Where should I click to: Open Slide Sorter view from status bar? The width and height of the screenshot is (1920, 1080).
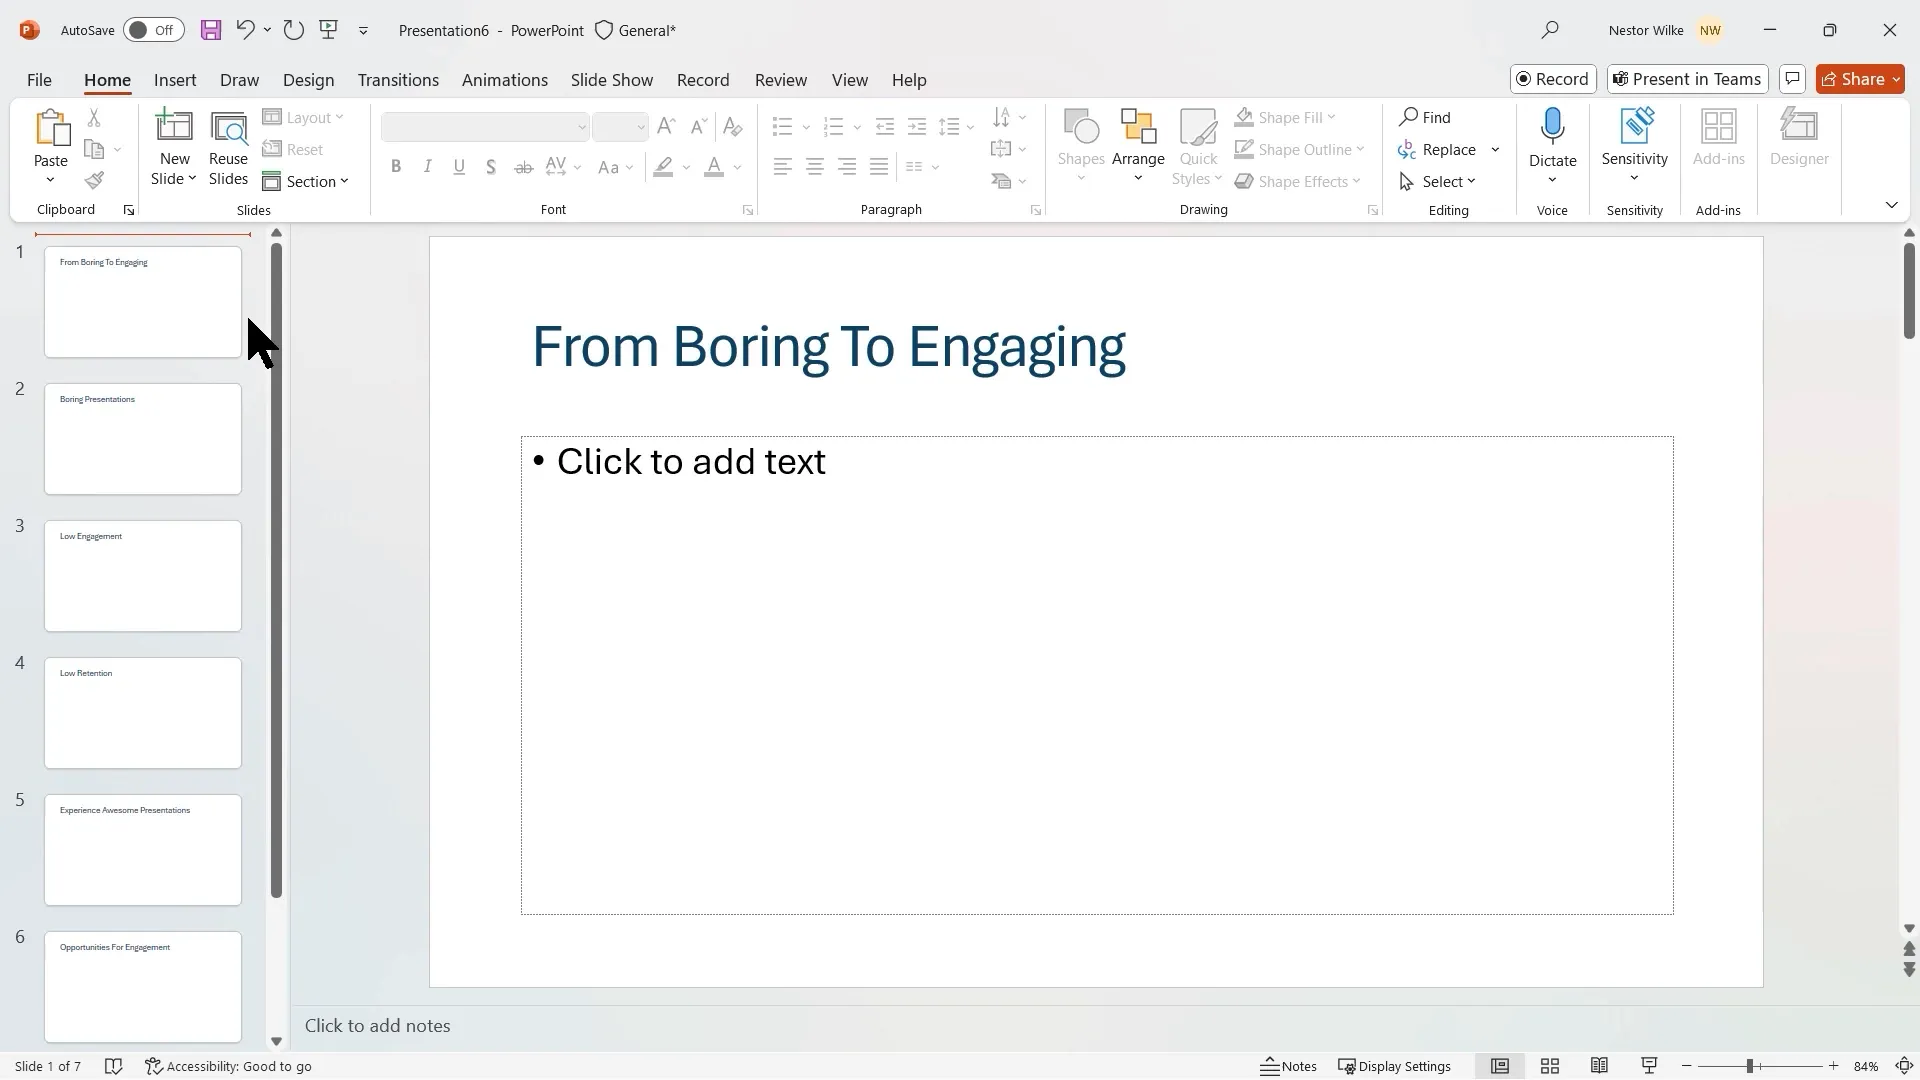tap(1550, 1066)
